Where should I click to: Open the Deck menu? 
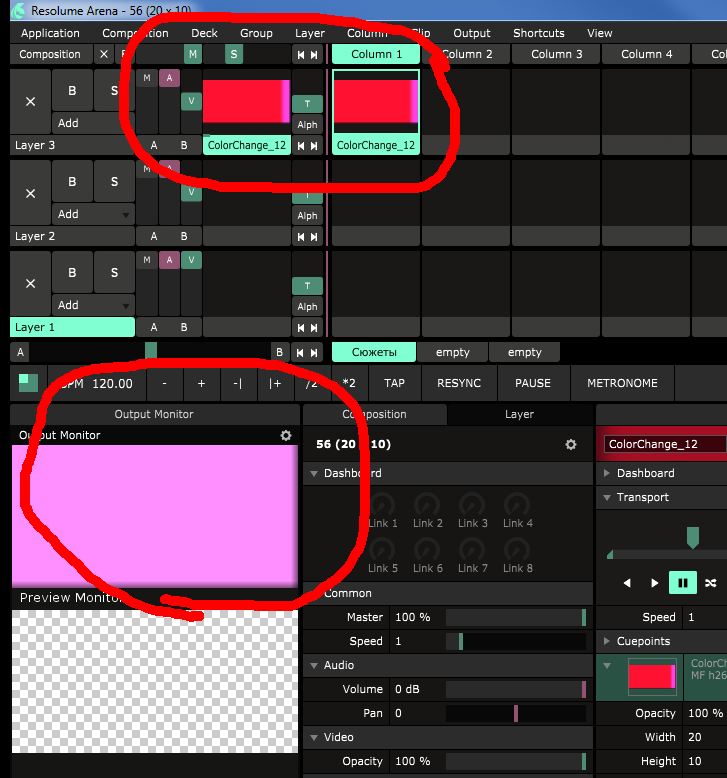204,33
